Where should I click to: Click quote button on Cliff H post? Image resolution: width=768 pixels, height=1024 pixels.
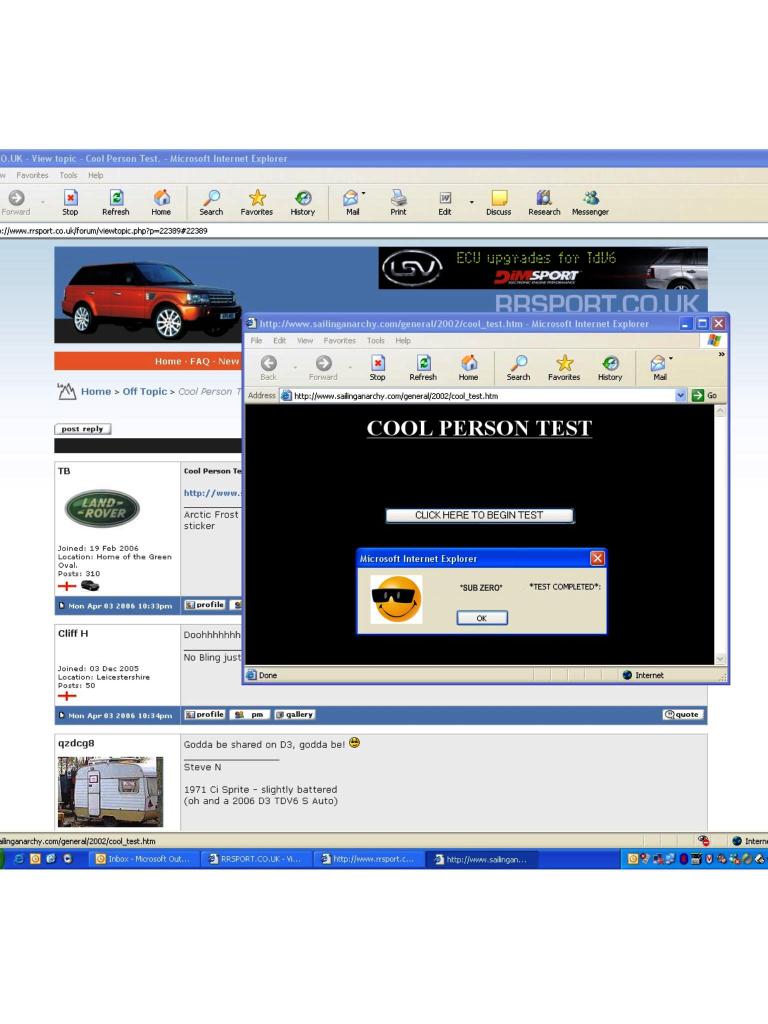[682, 714]
